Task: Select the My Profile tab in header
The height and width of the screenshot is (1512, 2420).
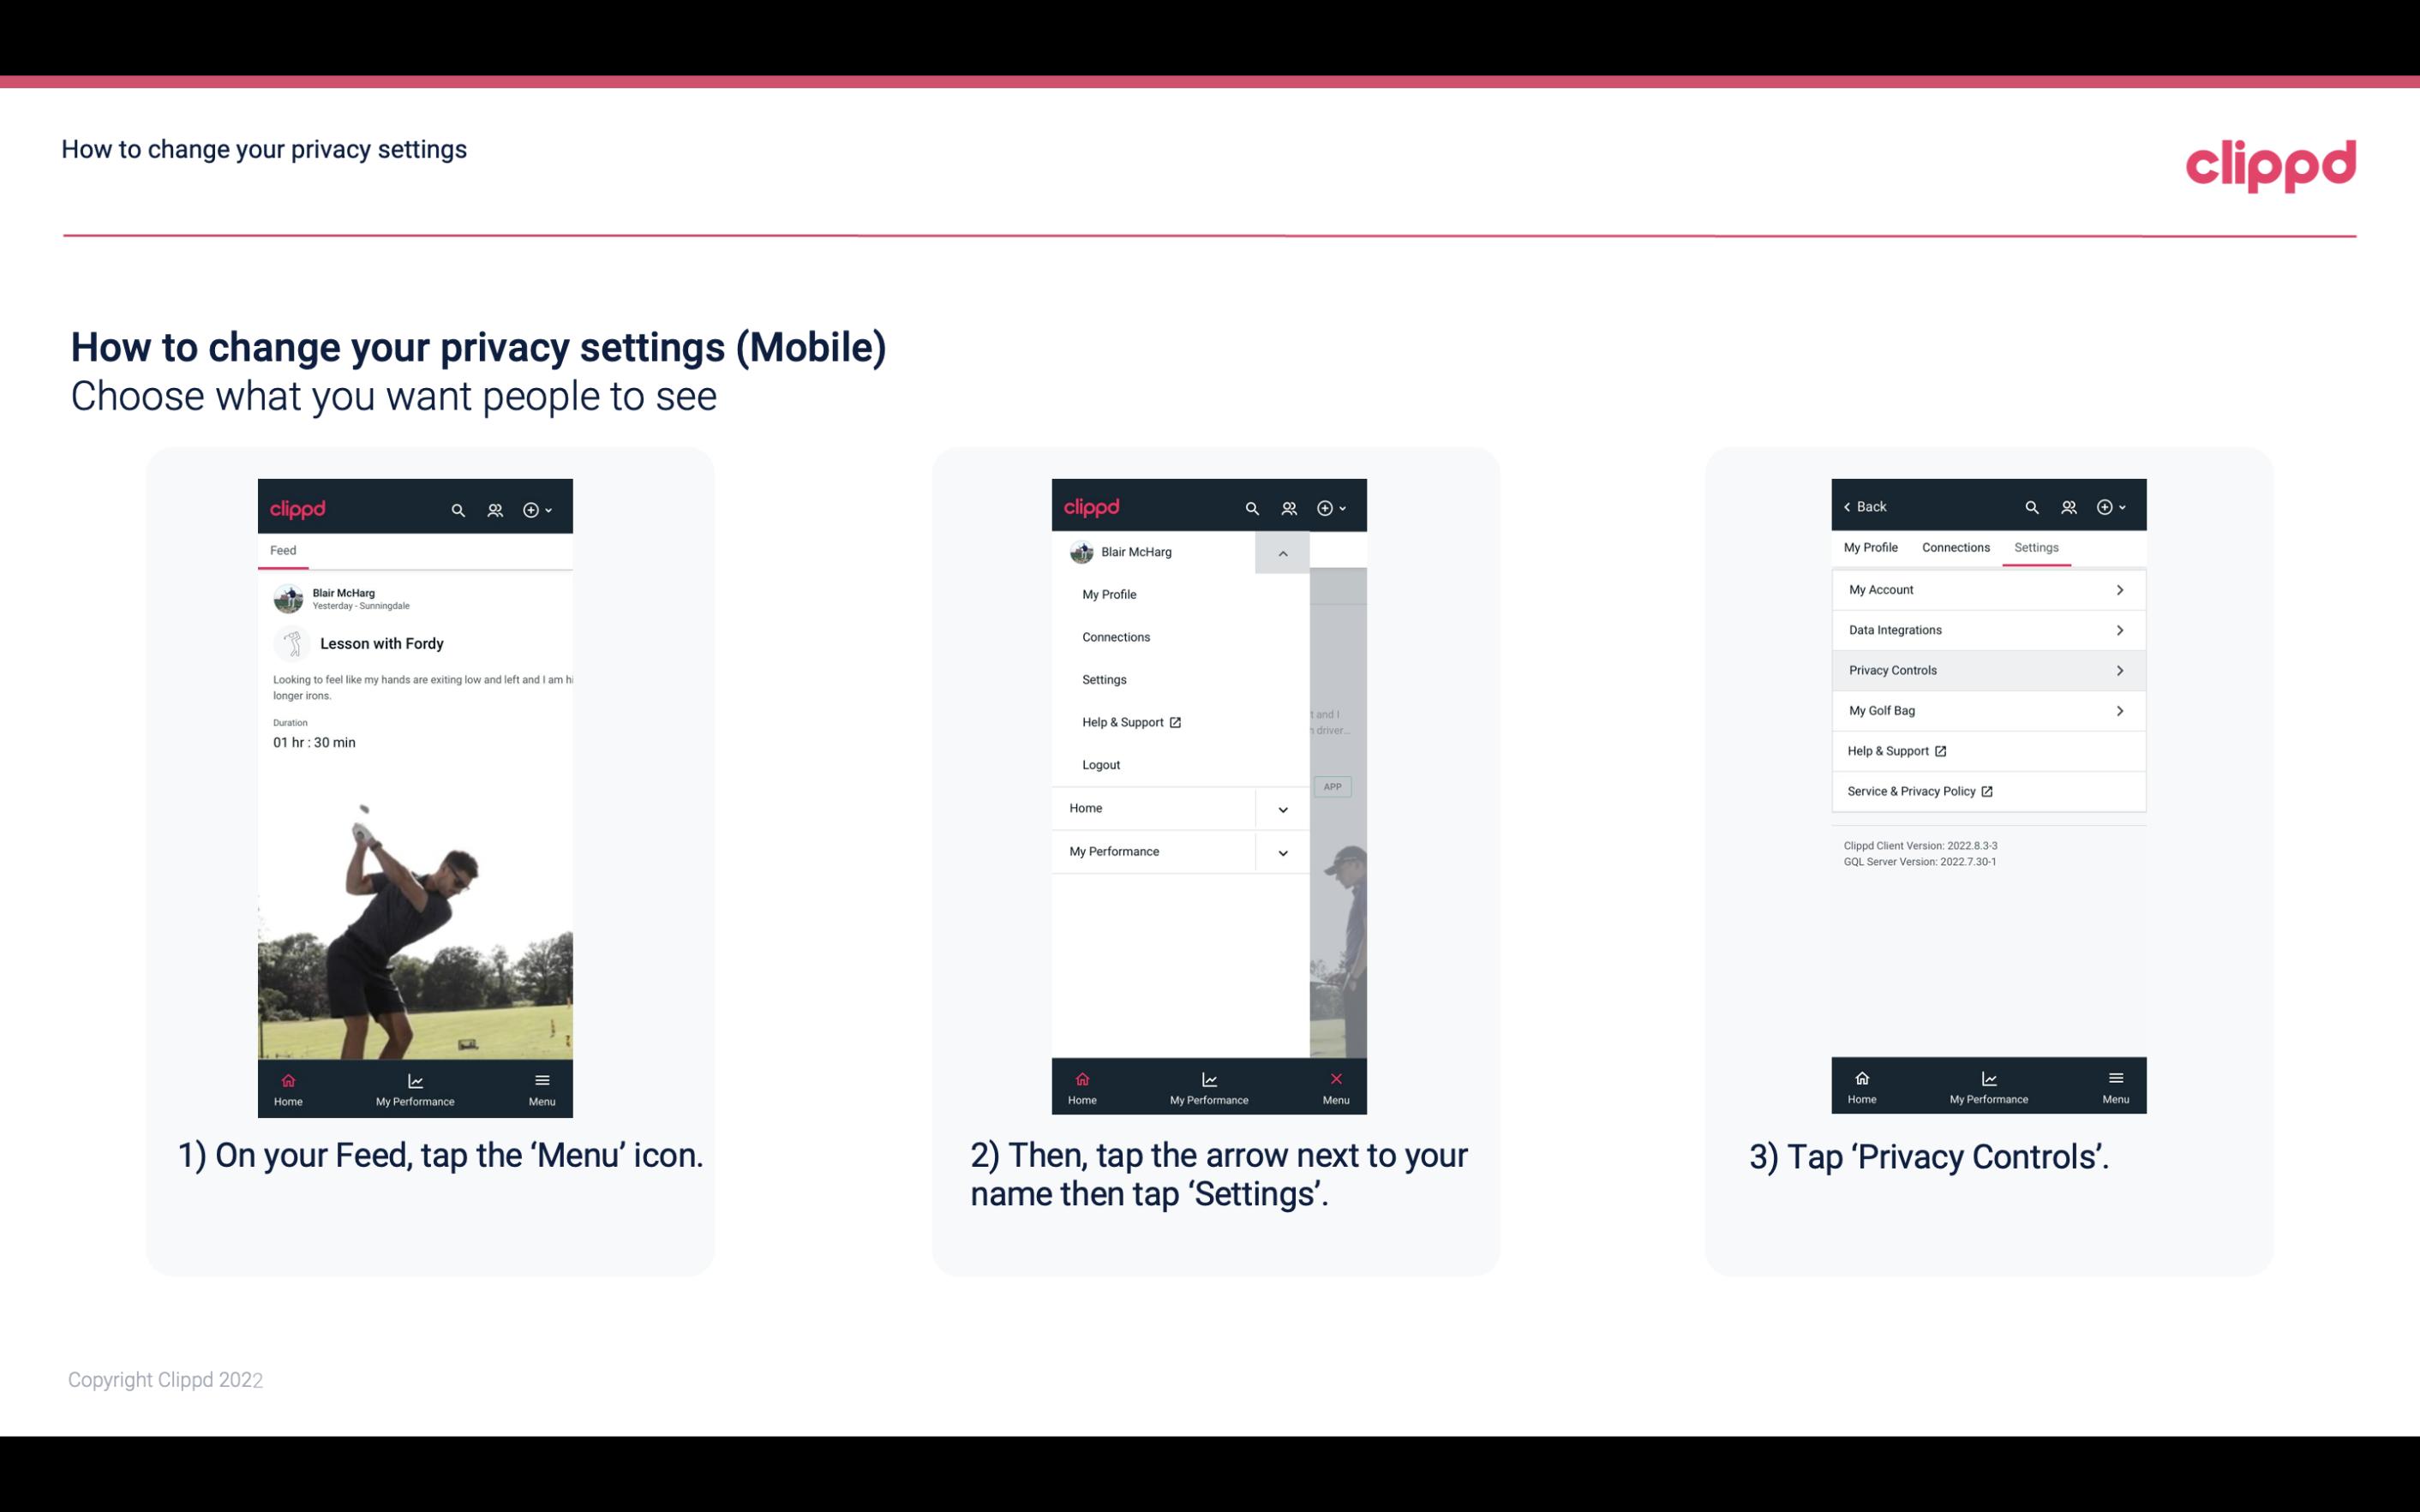Action: [x=1872, y=547]
